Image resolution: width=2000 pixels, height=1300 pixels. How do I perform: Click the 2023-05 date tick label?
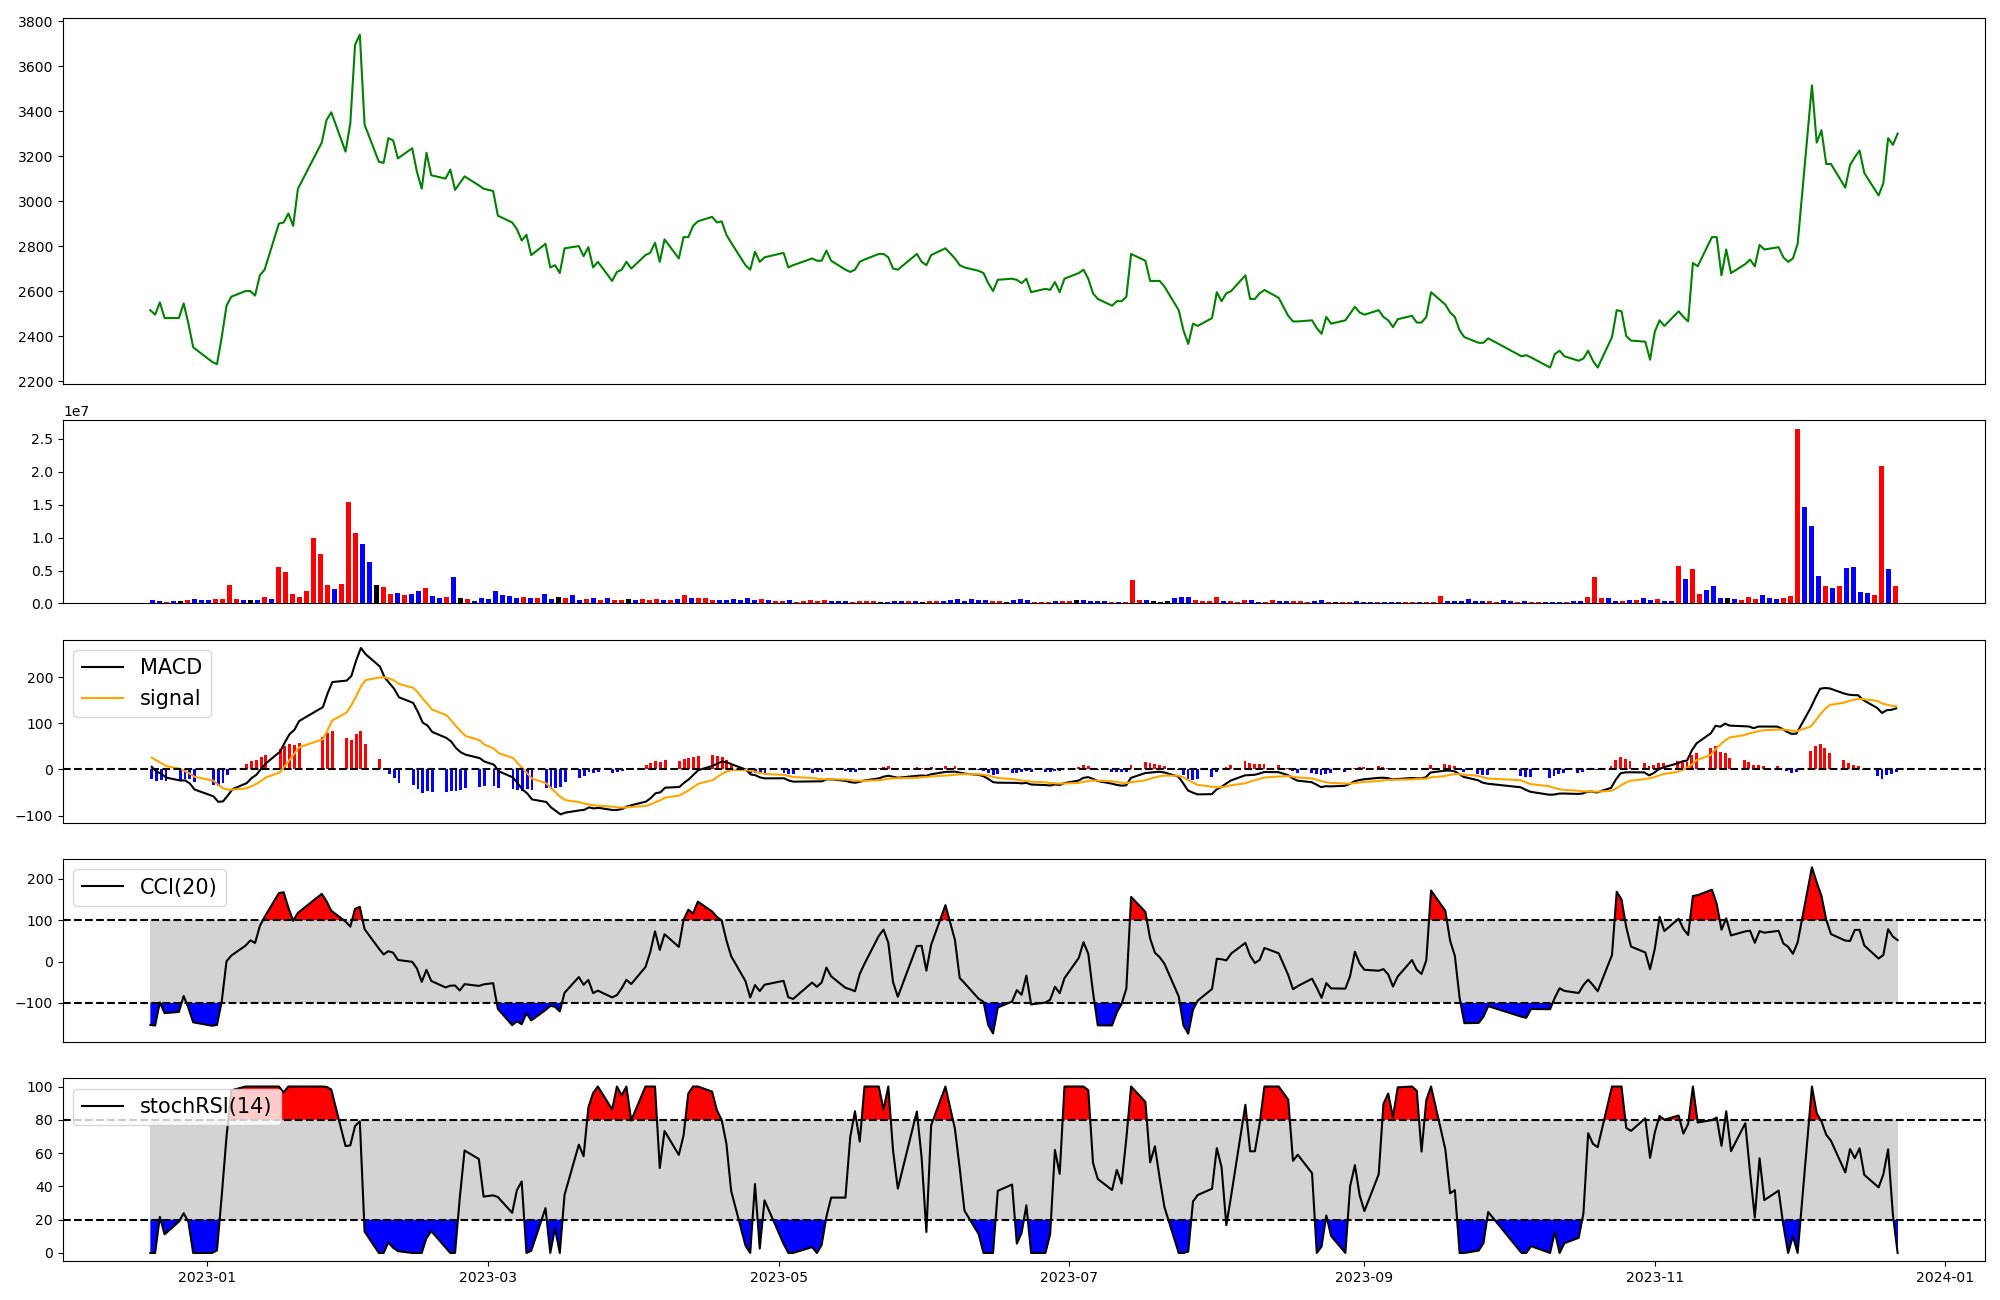(778, 1277)
